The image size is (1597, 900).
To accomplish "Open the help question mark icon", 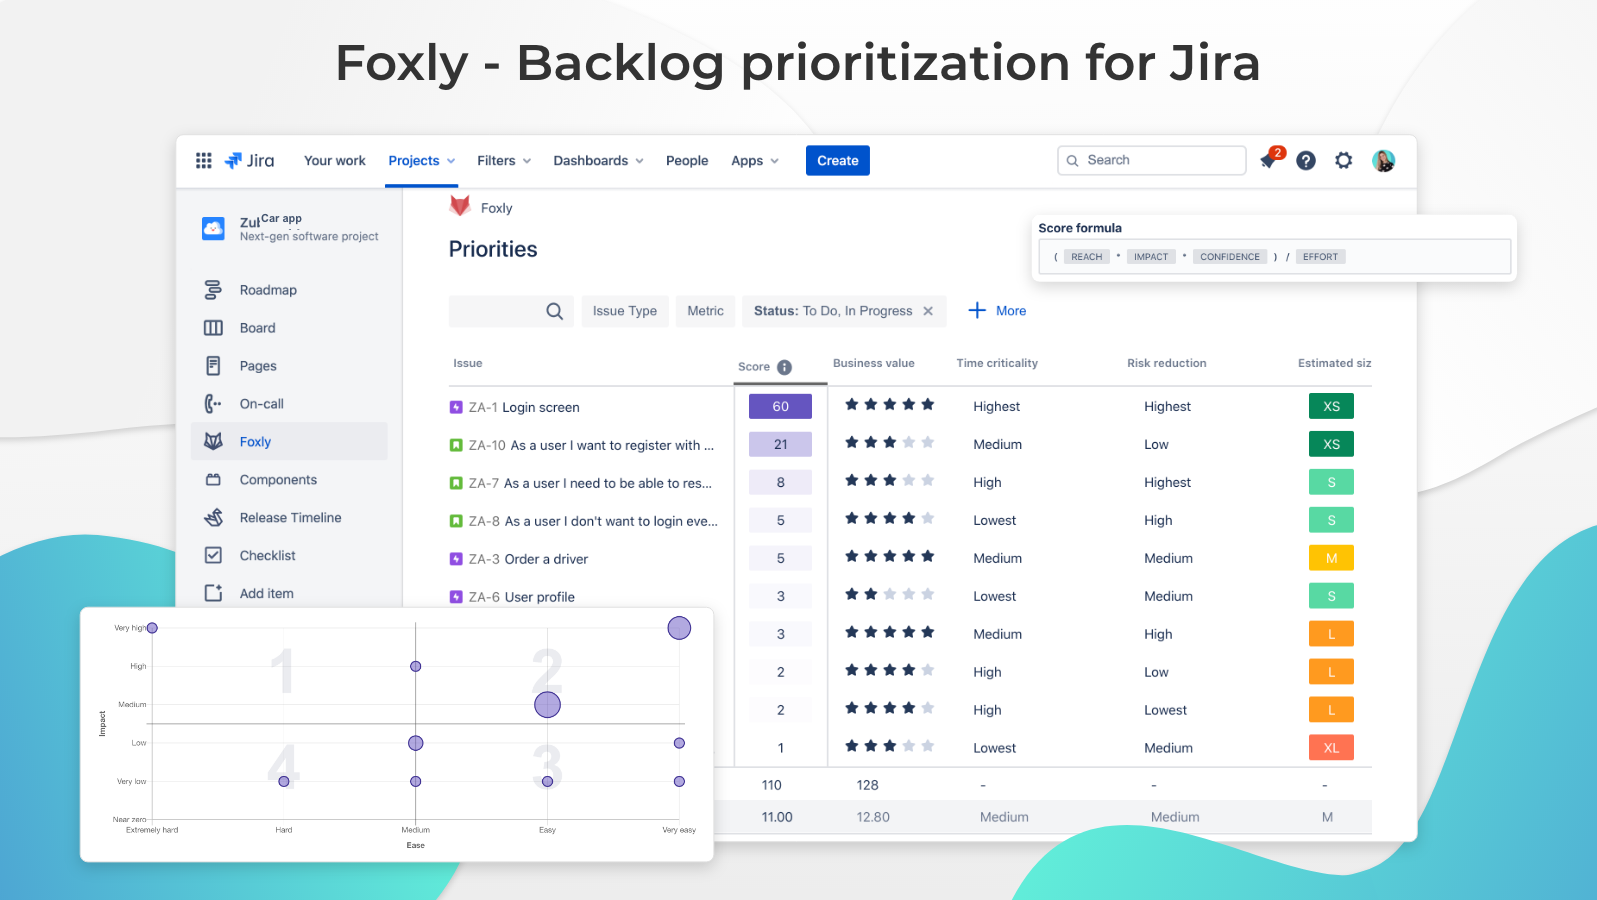I will point(1306,160).
